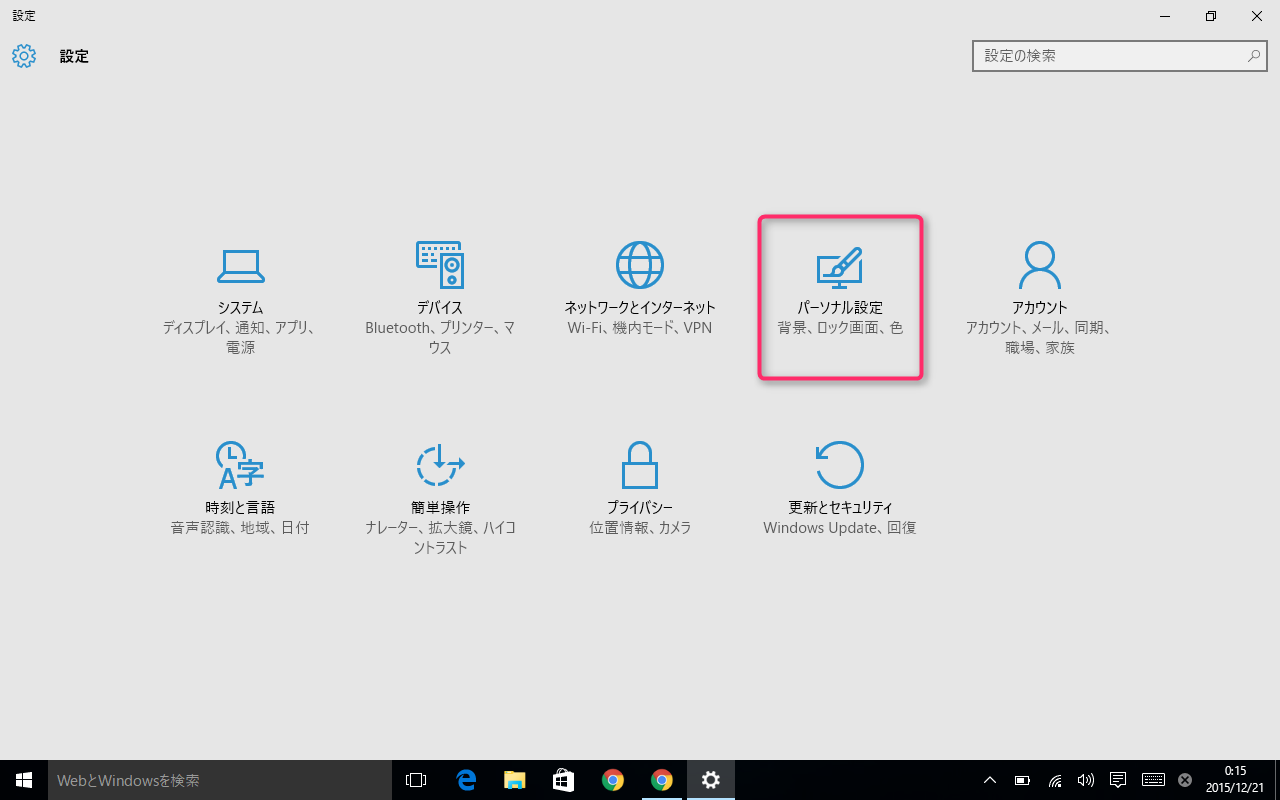
Task: Open the ネットワークとインターネット globe icon
Action: 640,265
